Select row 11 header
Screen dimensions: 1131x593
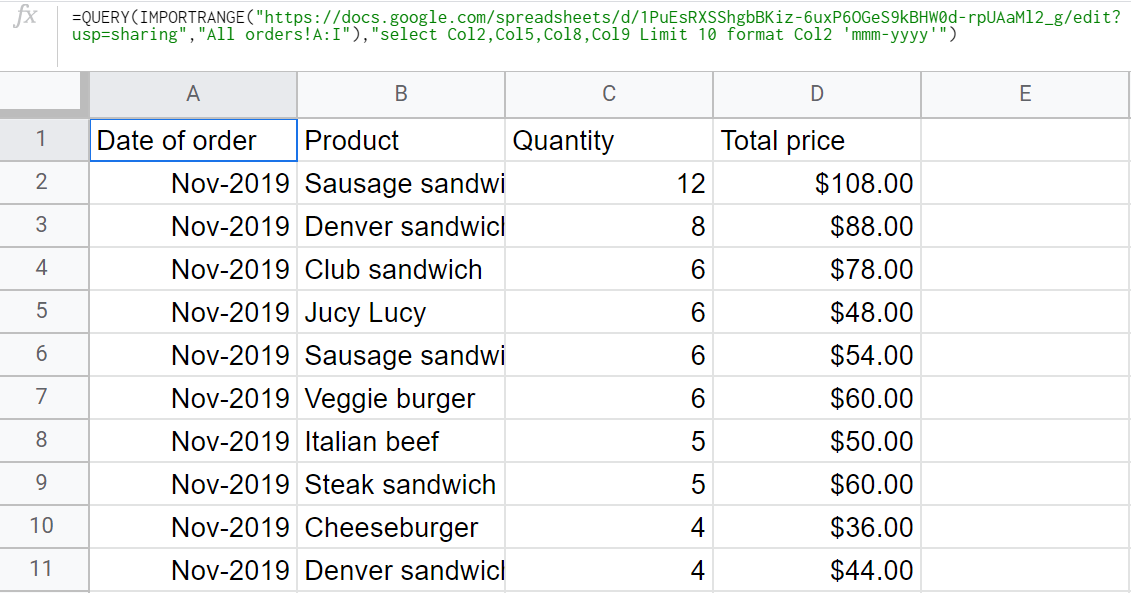click(44, 570)
